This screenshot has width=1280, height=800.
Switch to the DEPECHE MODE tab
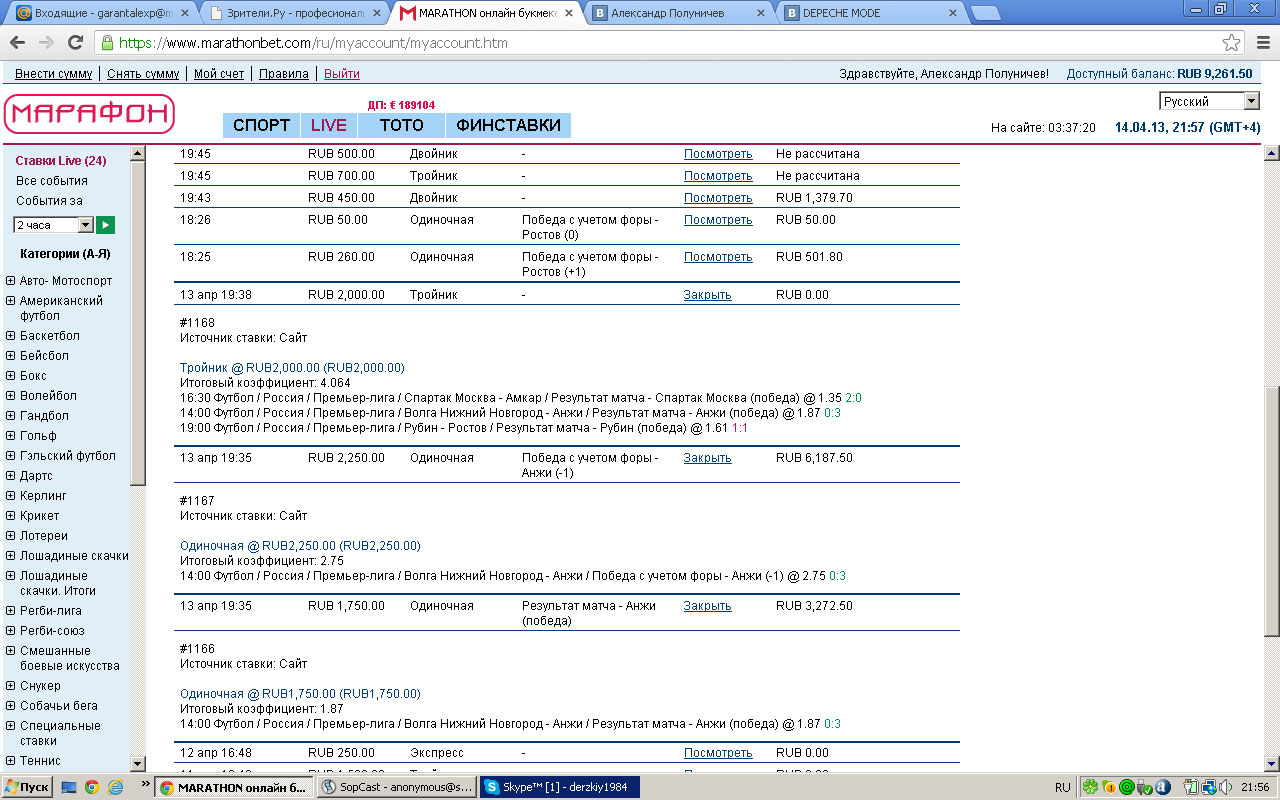click(870, 13)
